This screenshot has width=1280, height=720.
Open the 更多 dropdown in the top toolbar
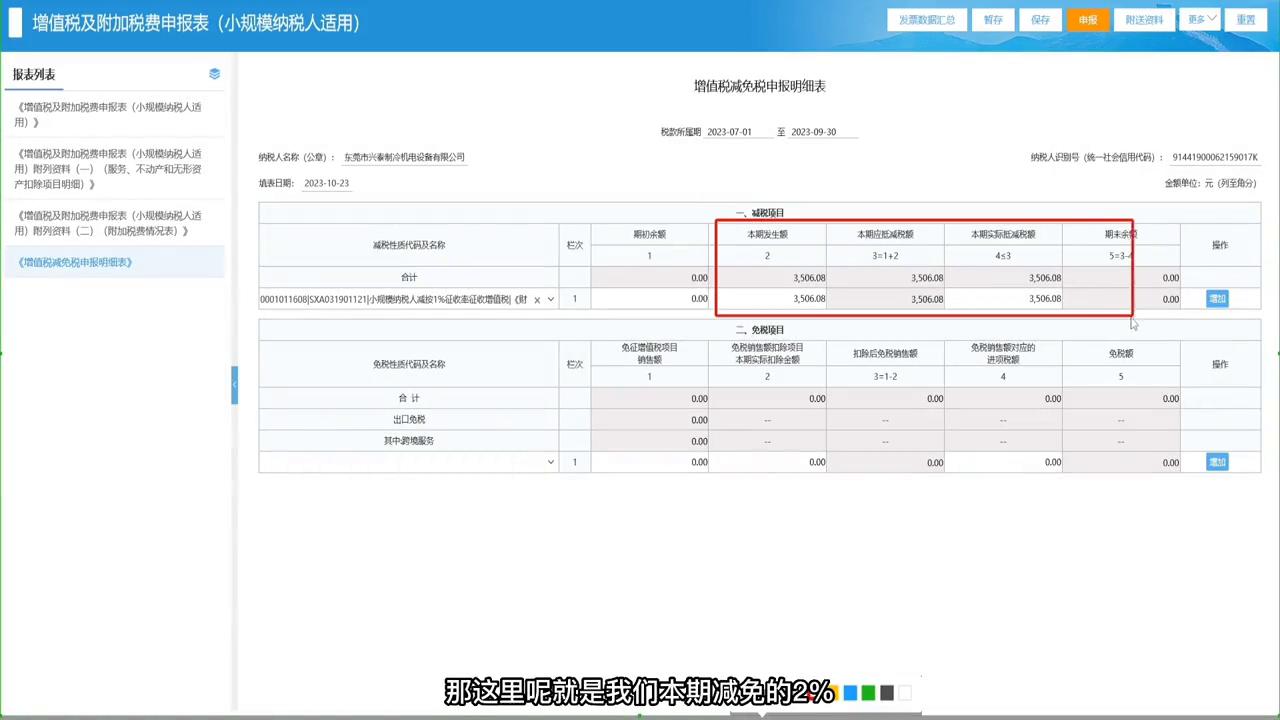tap(1199, 19)
